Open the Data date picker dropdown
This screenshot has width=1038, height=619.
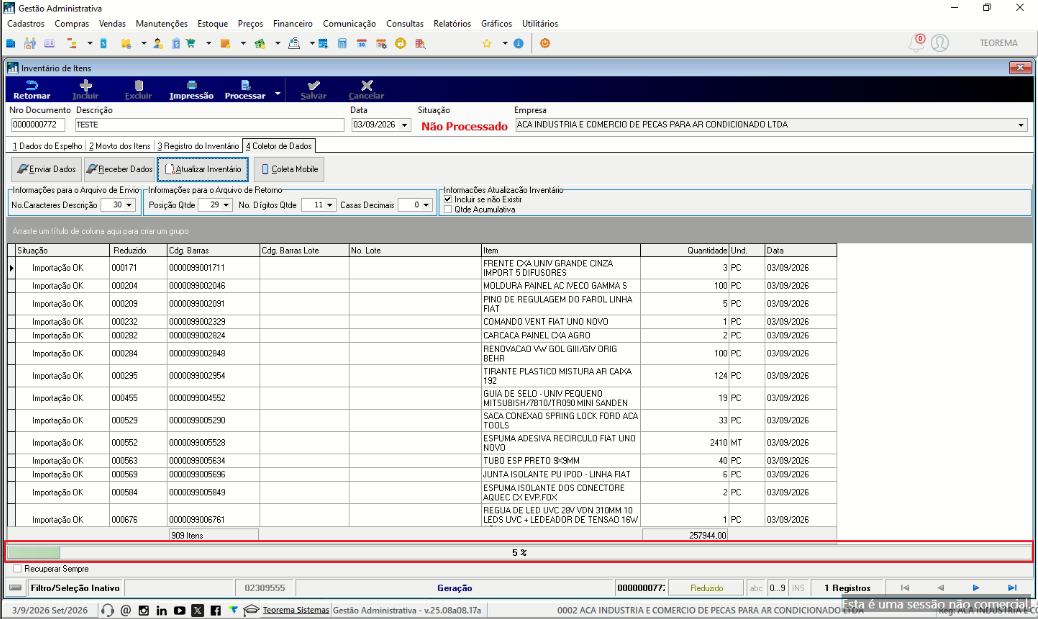(404, 125)
